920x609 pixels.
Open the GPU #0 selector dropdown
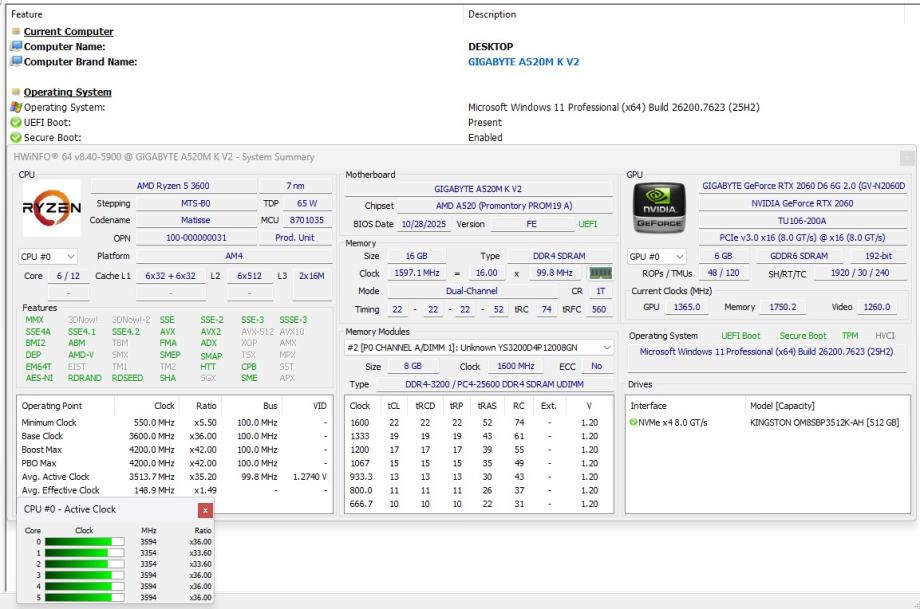[657, 256]
